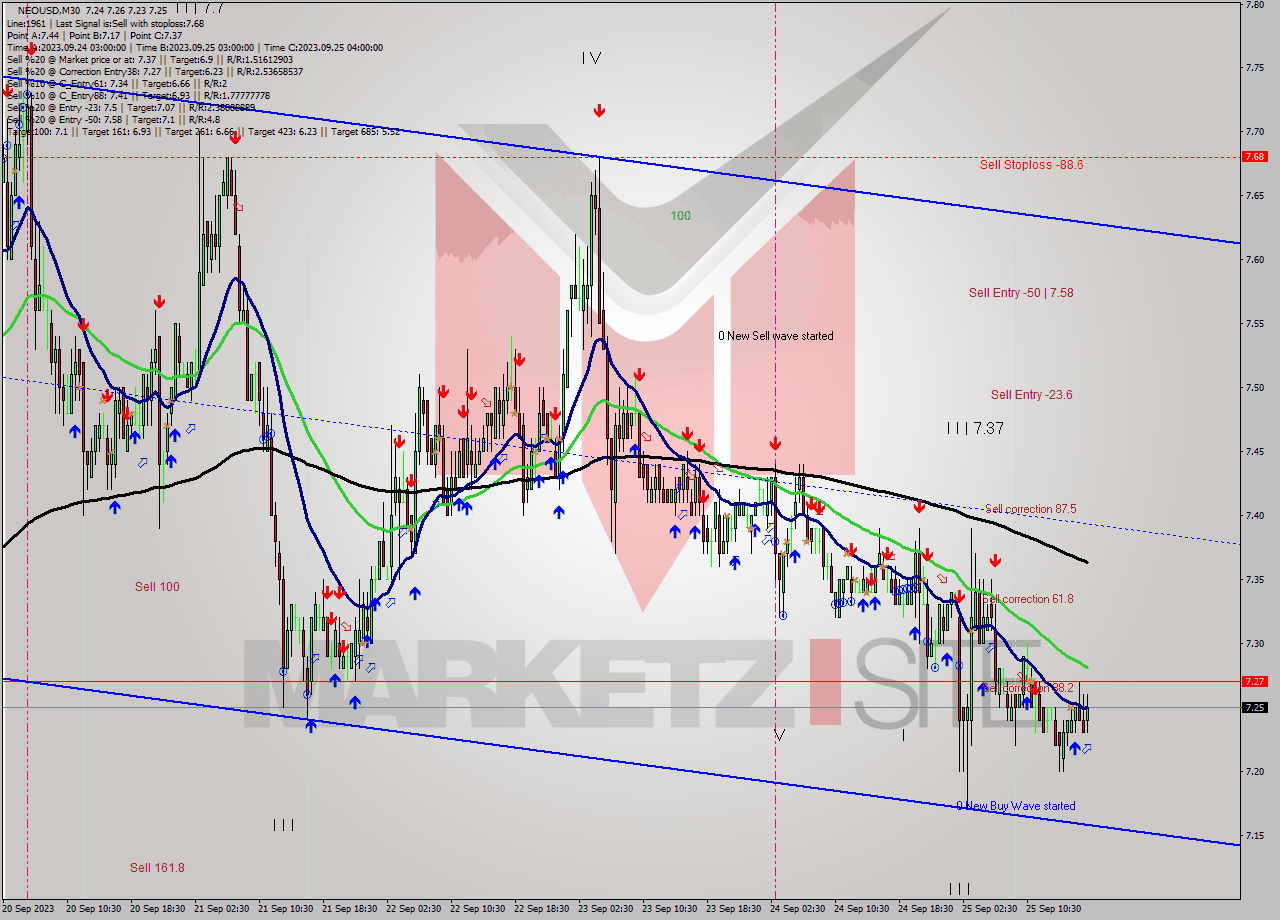Click the 'Sell correction 38.2' label

[1029, 689]
